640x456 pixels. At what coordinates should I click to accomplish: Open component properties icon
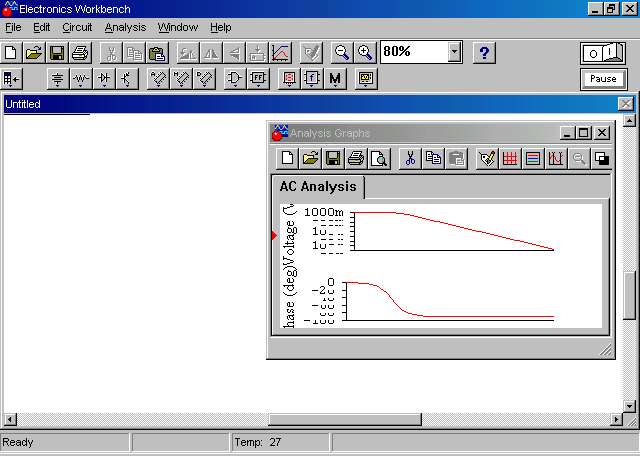coord(311,53)
